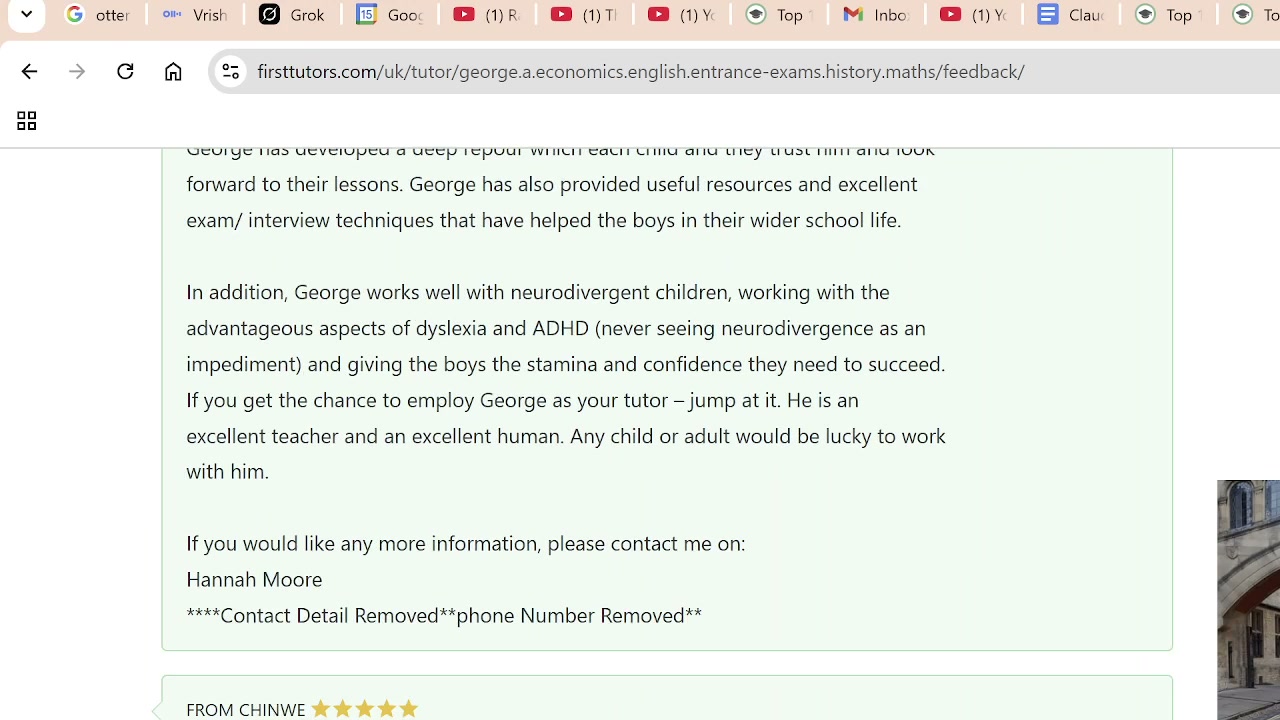Open the tab search dropdown arrow

(x=27, y=15)
